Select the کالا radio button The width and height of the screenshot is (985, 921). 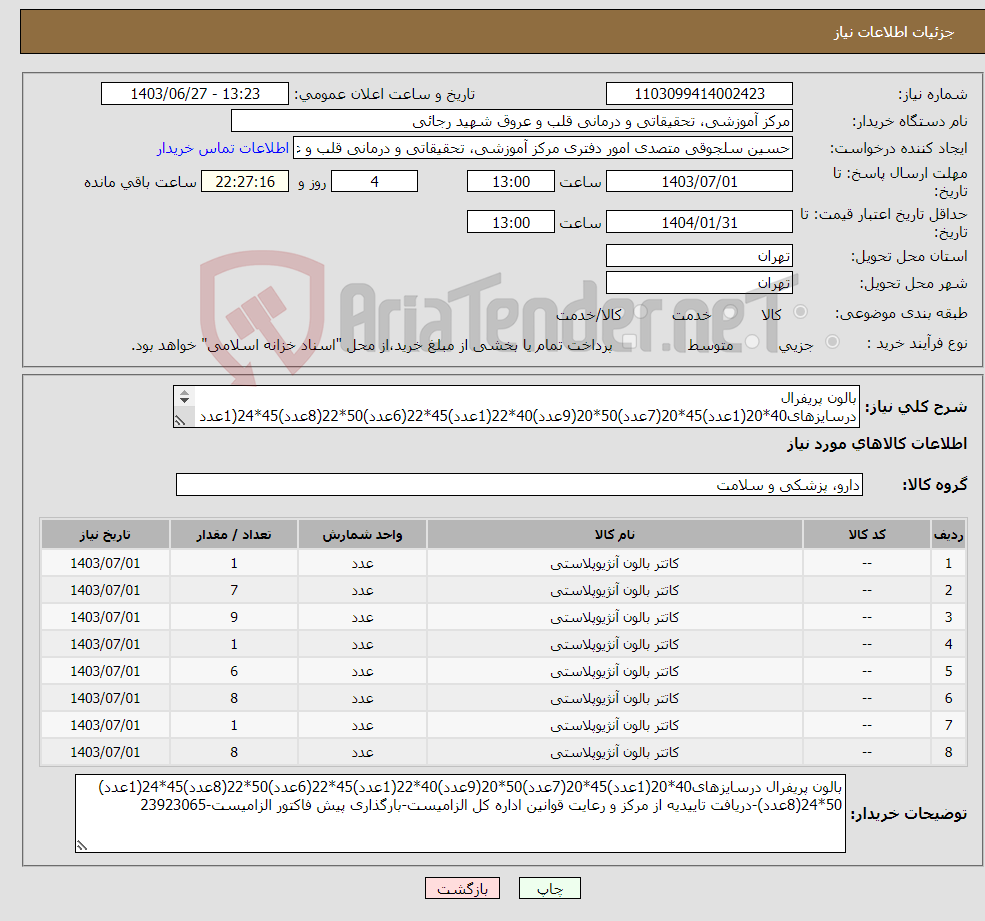pos(800,312)
